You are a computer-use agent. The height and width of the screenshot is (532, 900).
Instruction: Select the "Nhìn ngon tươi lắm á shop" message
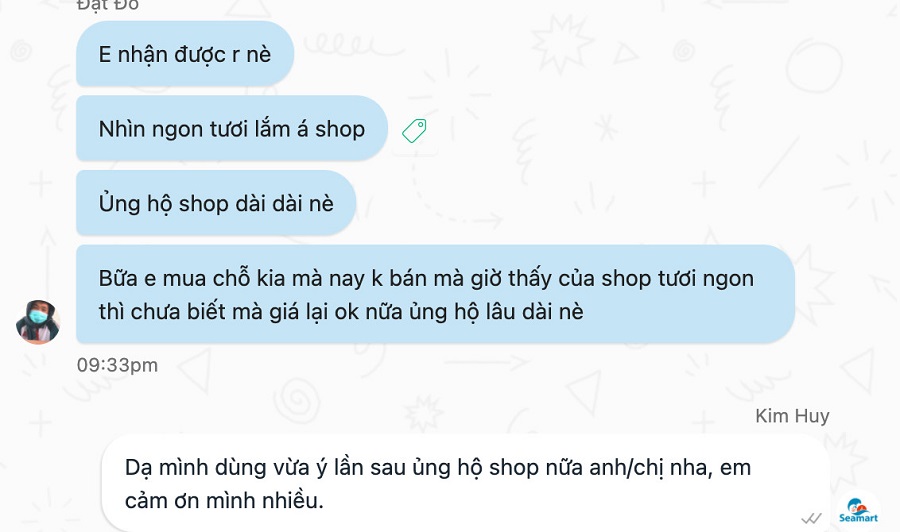(x=232, y=129)
